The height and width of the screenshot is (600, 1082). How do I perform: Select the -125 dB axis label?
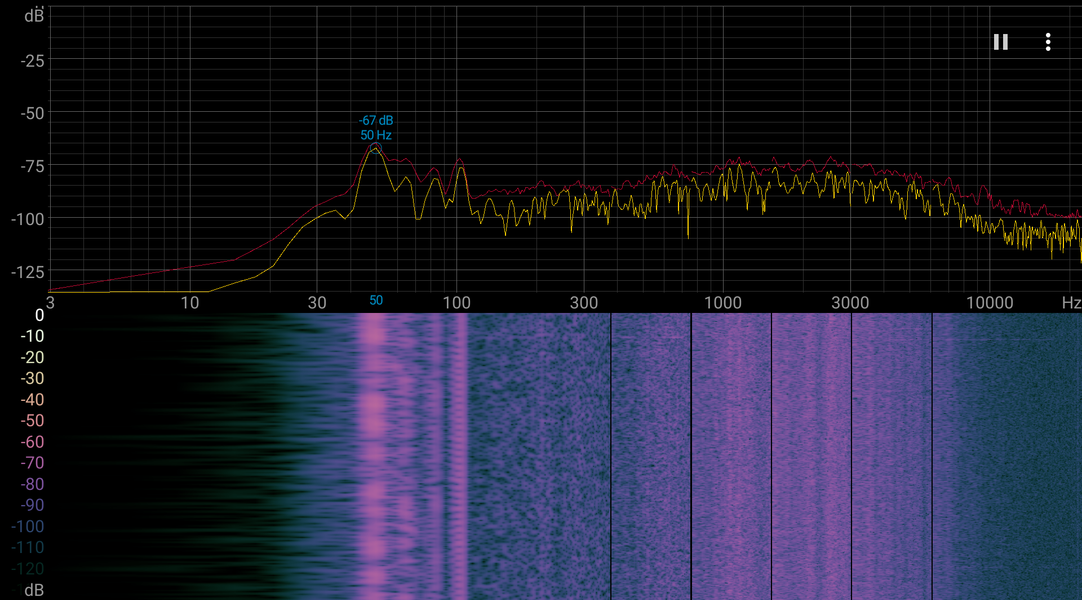pyautogui.click(x=28, y=272)
